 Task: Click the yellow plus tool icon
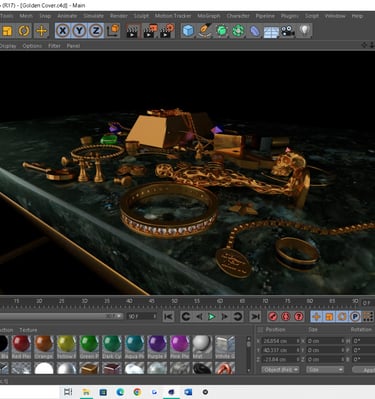pos(41,31)
